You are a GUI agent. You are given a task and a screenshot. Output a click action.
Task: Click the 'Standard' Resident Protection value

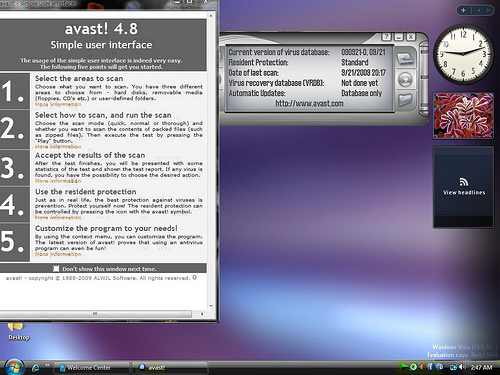pos(355,62)
